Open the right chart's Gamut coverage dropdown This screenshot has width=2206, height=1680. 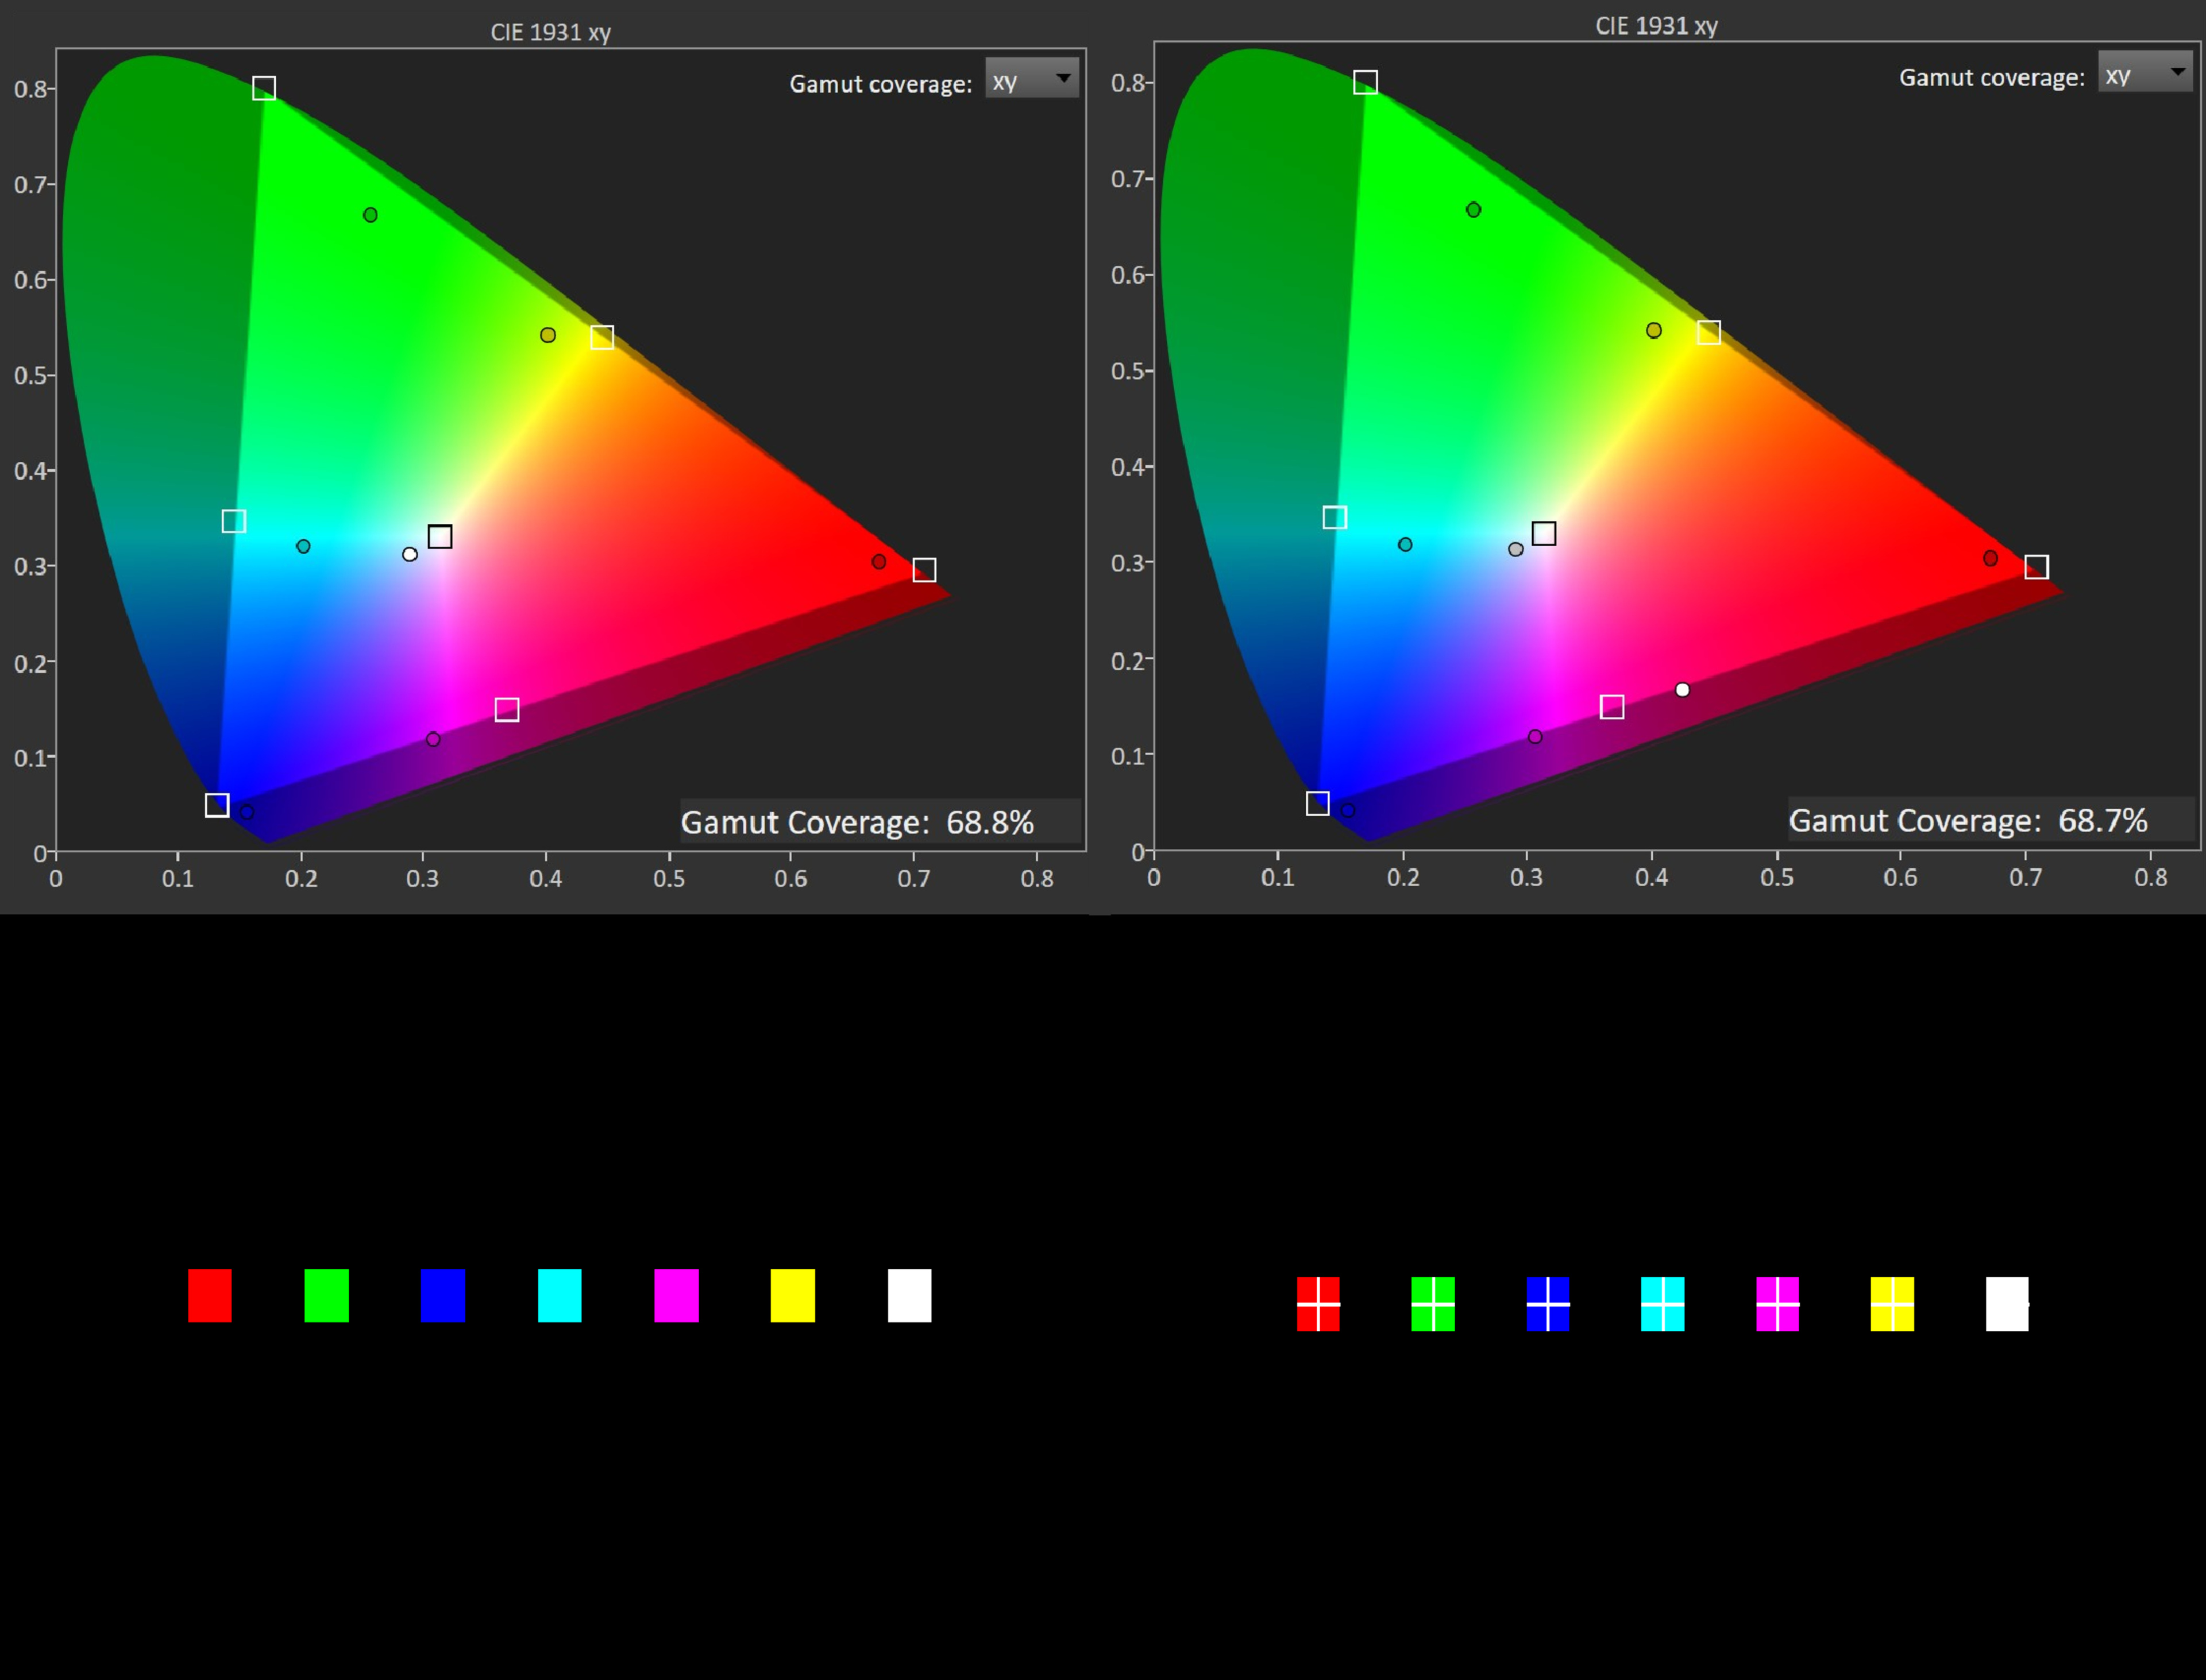[x=2145, y=73]
